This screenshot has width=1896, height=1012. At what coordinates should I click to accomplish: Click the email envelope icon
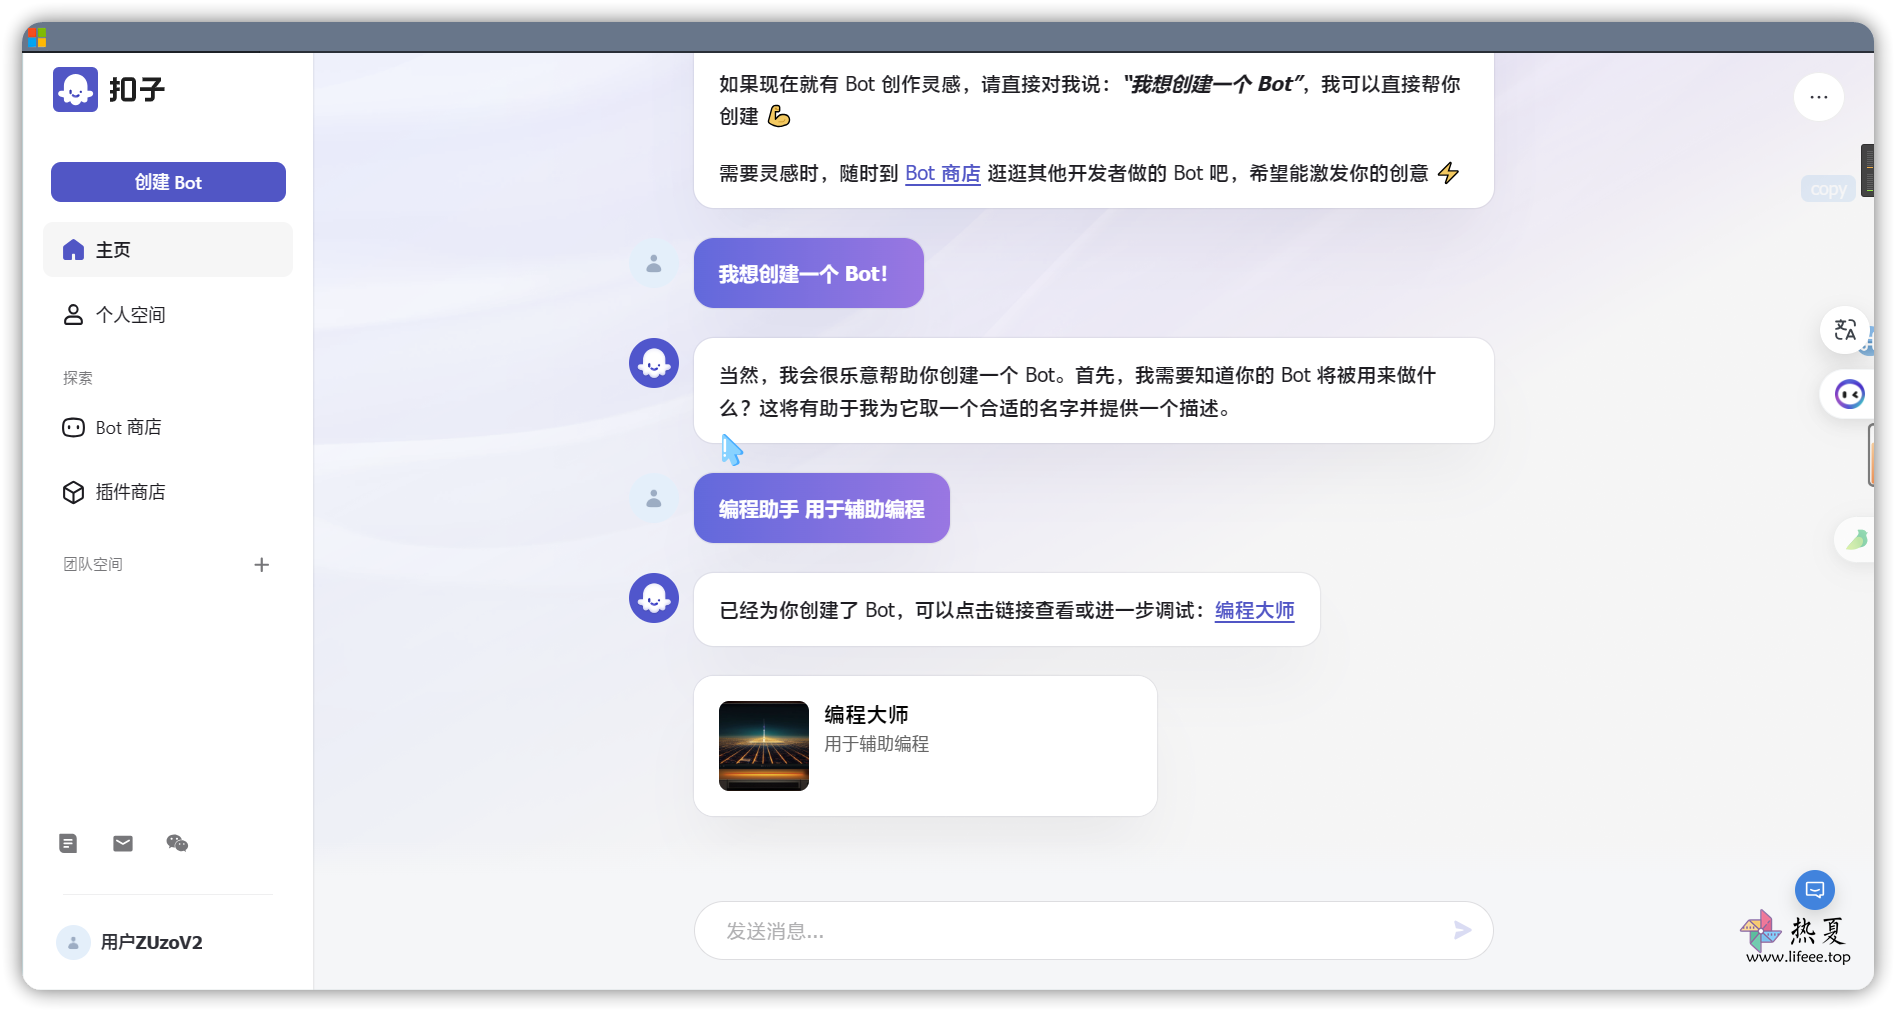[123, 844]
